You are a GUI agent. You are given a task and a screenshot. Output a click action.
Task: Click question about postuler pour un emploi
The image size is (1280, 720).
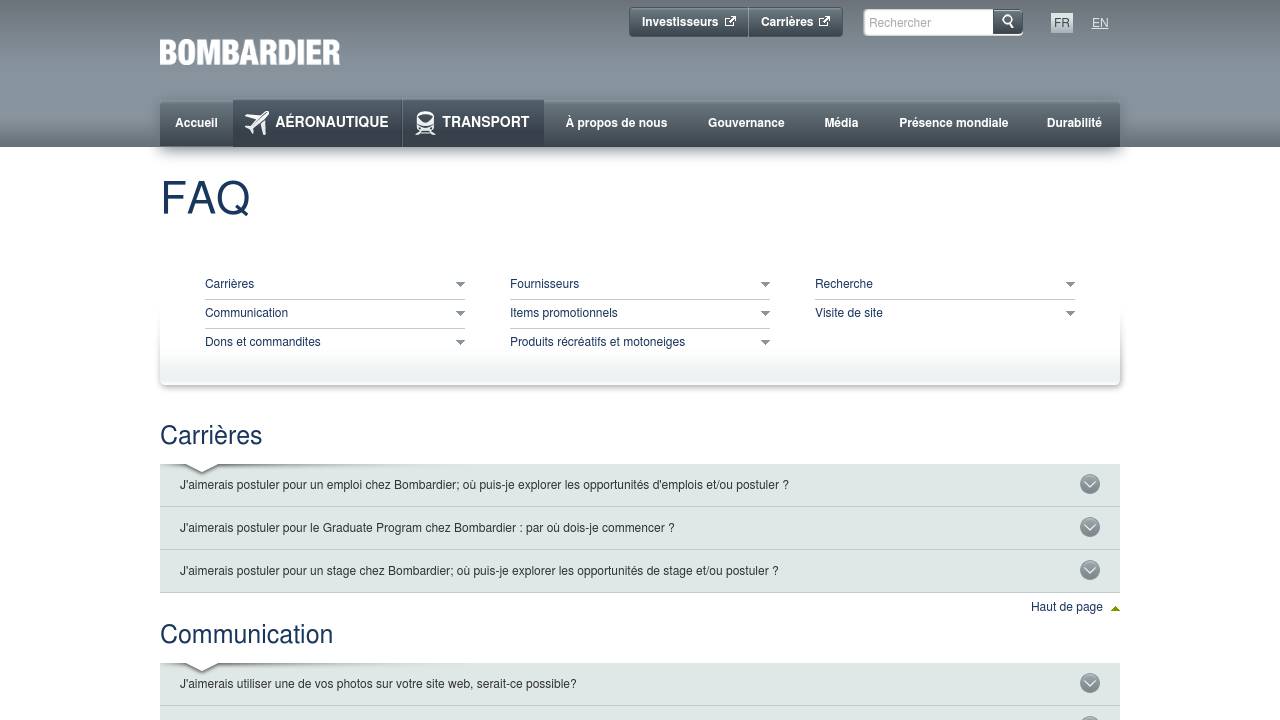484,485
